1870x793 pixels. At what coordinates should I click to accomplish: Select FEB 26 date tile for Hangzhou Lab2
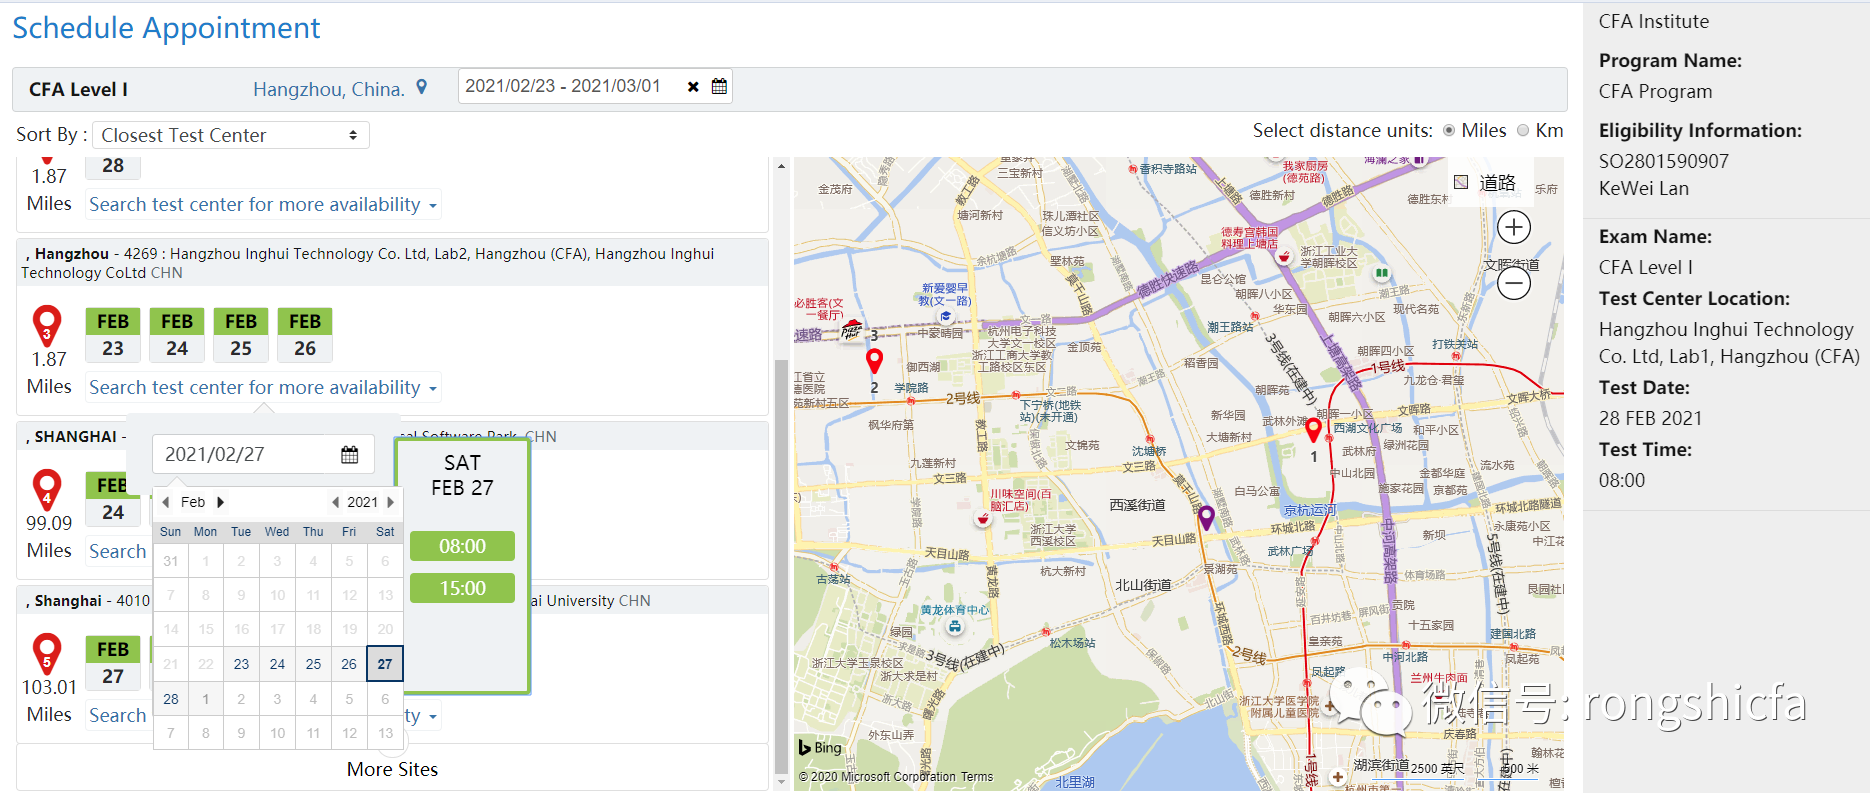coord(305,334)
